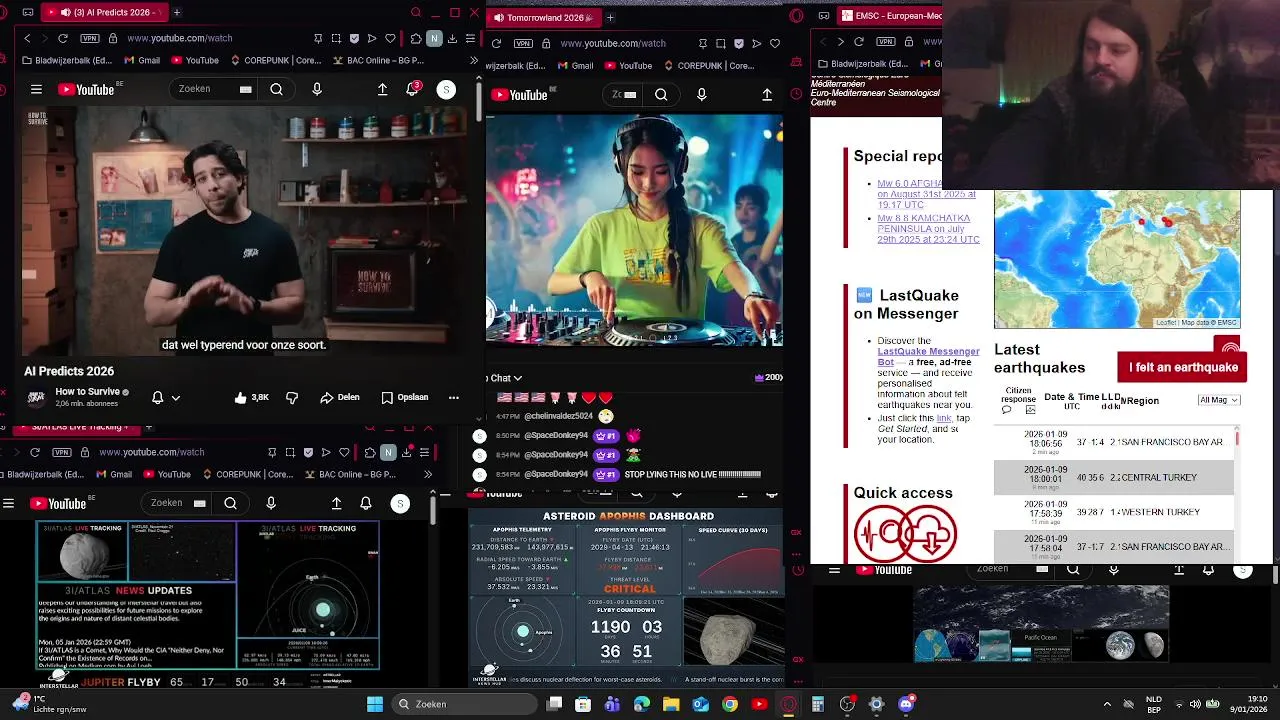Open Discord from Windows taskbar
This screenshot has height=720, width=1280.
(906, 704)
